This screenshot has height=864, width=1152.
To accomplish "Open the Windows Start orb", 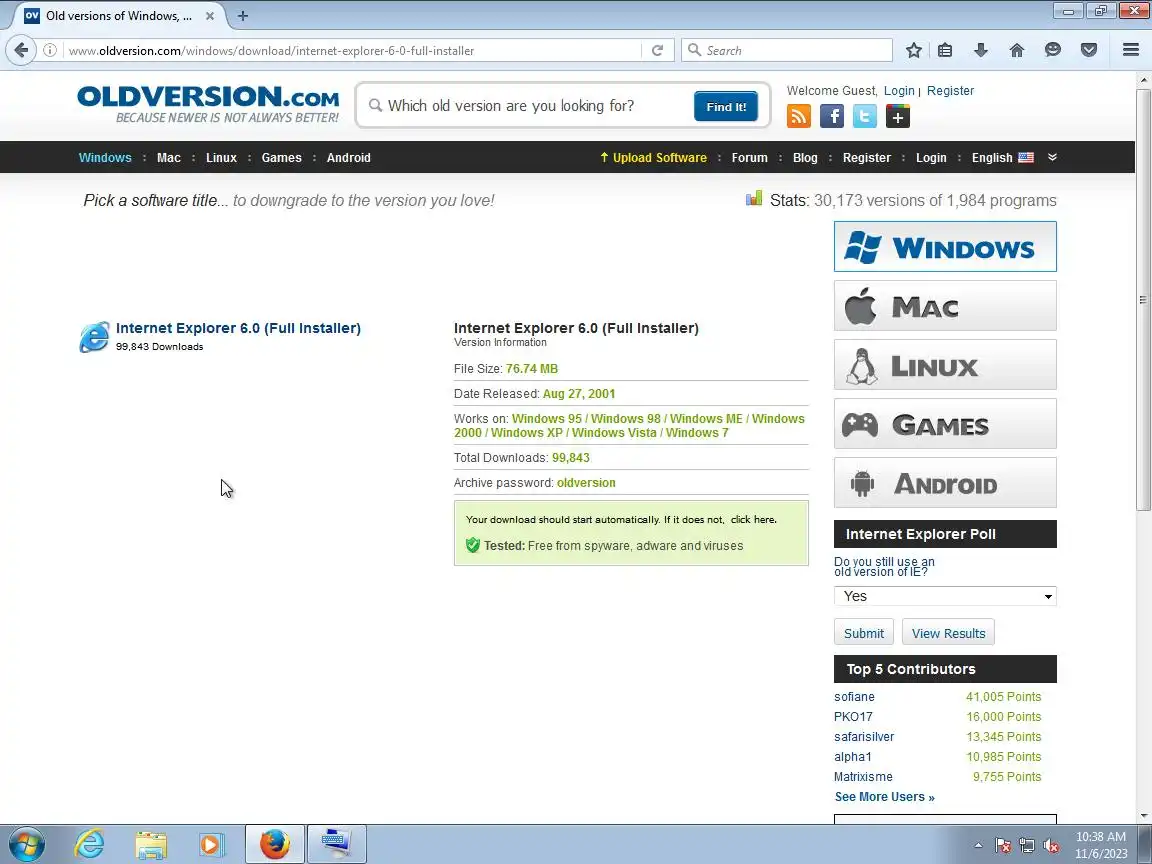I will (x=26, y=844).
